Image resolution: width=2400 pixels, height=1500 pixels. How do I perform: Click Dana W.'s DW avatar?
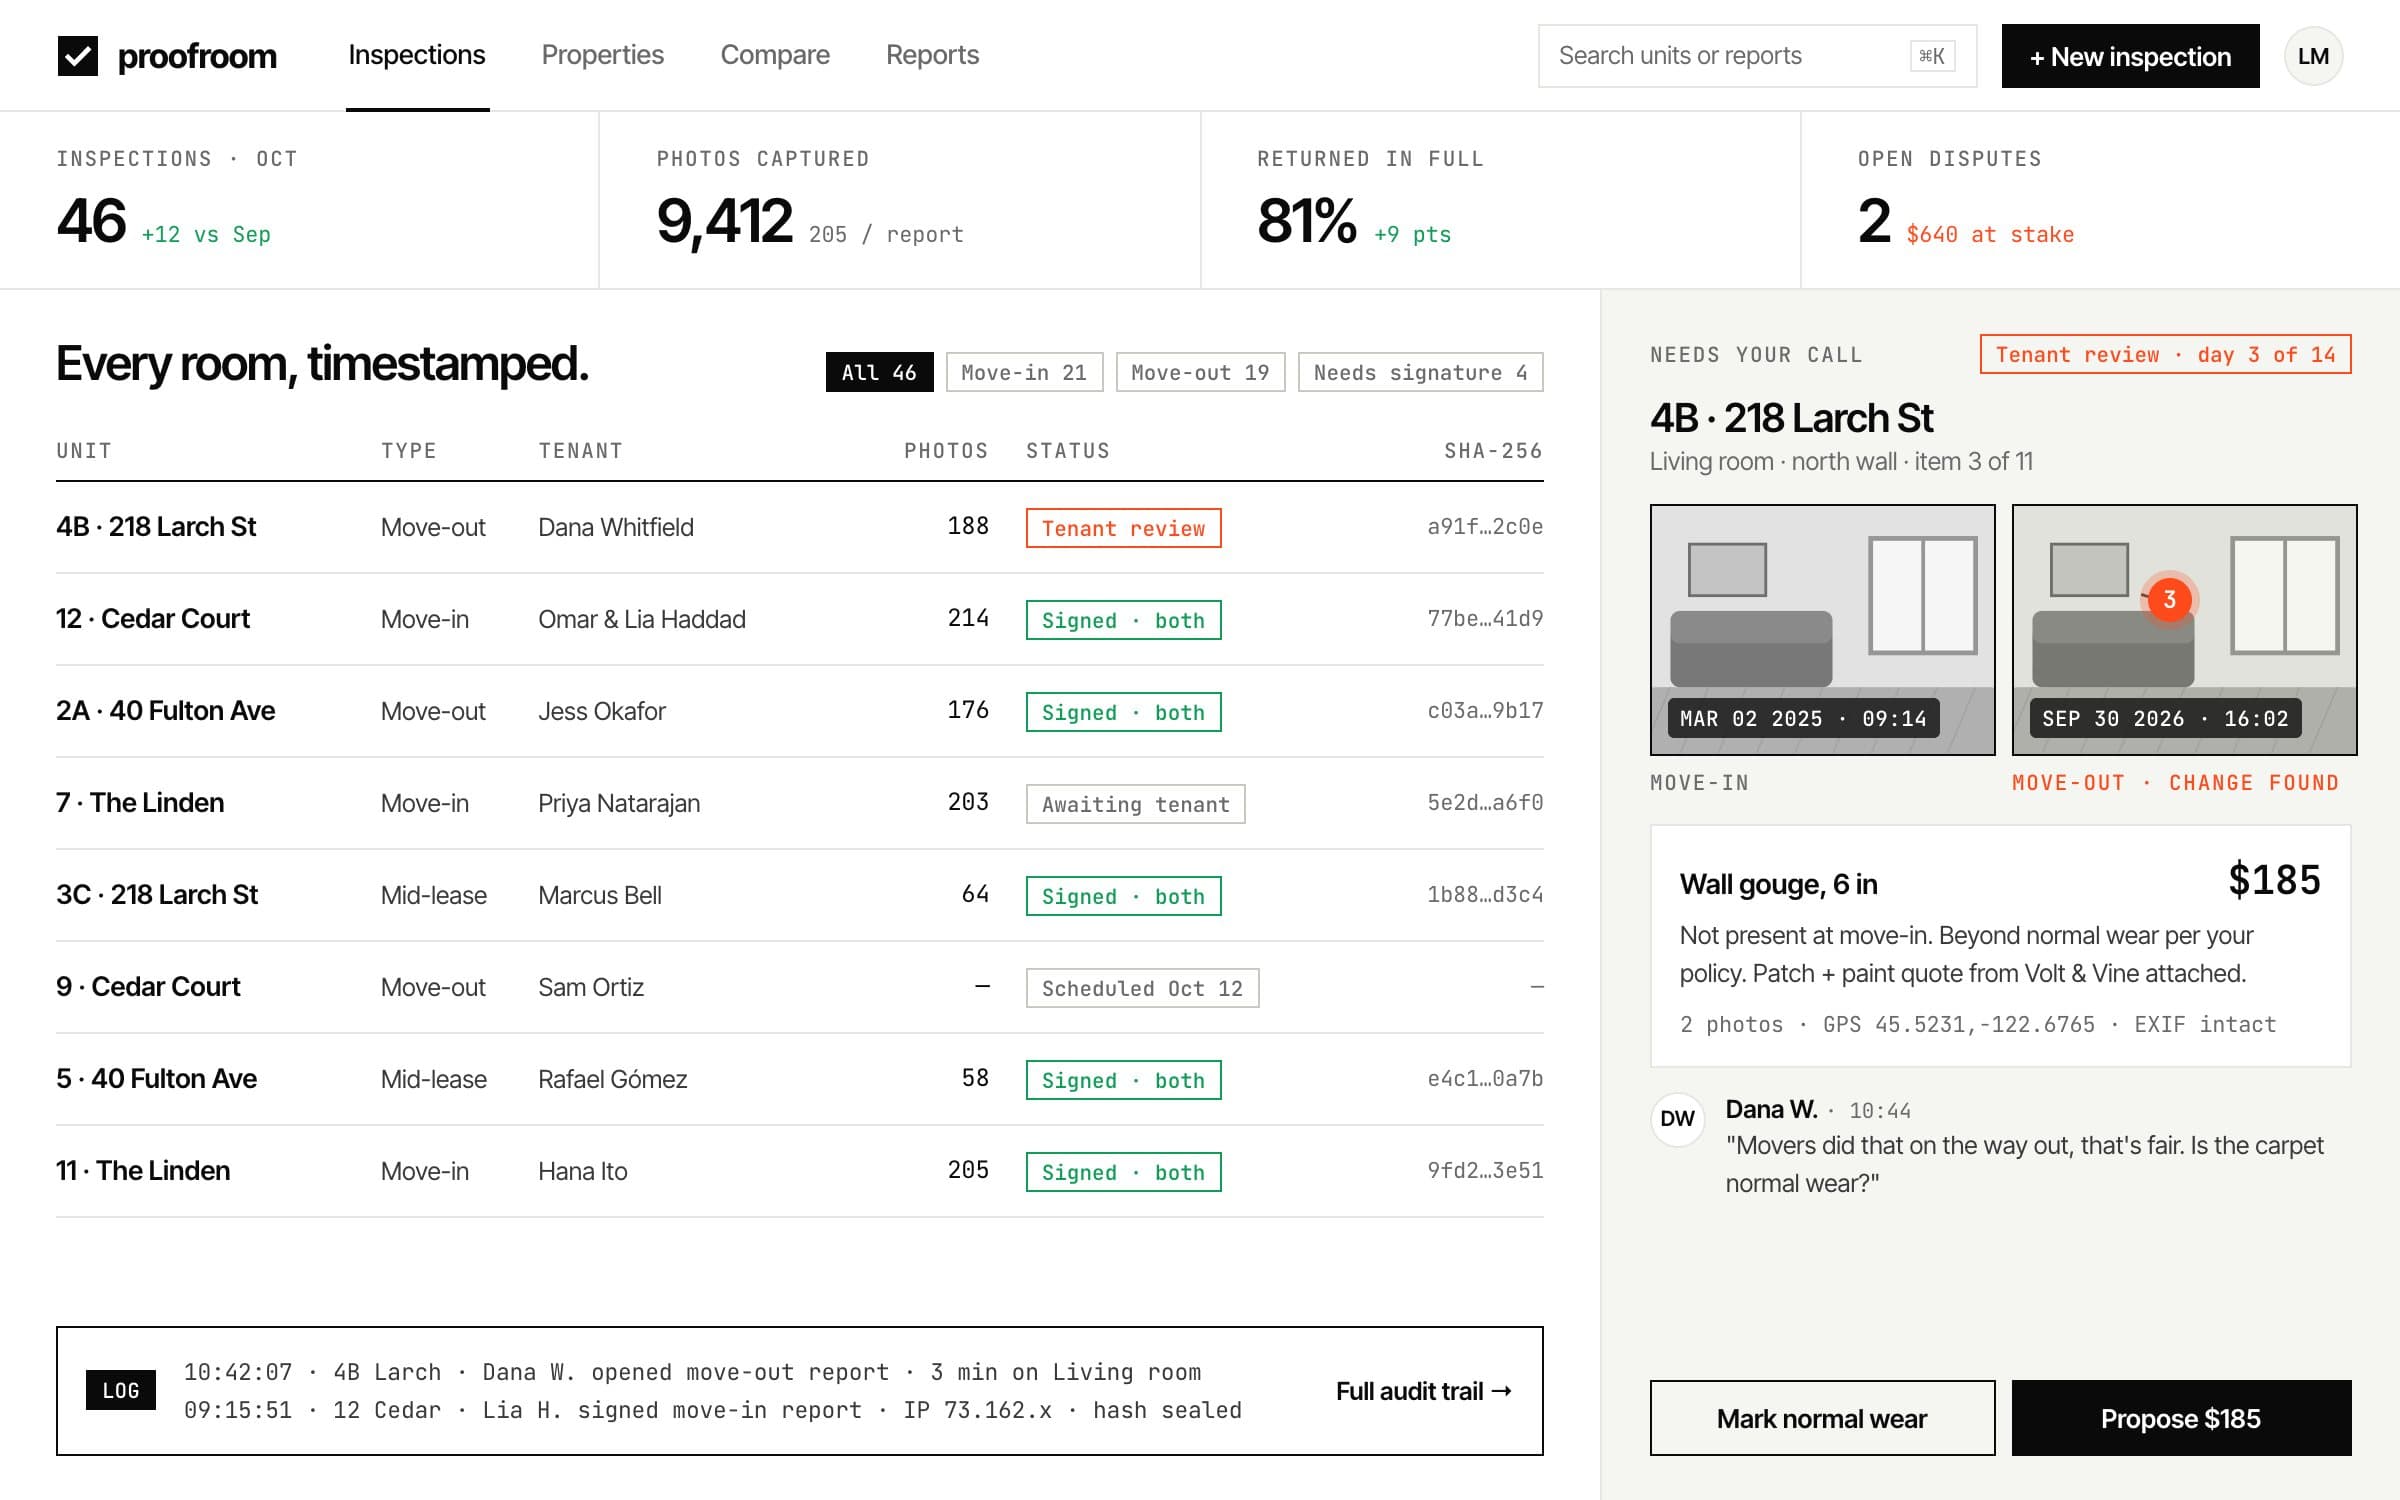pos(1677,1119)
